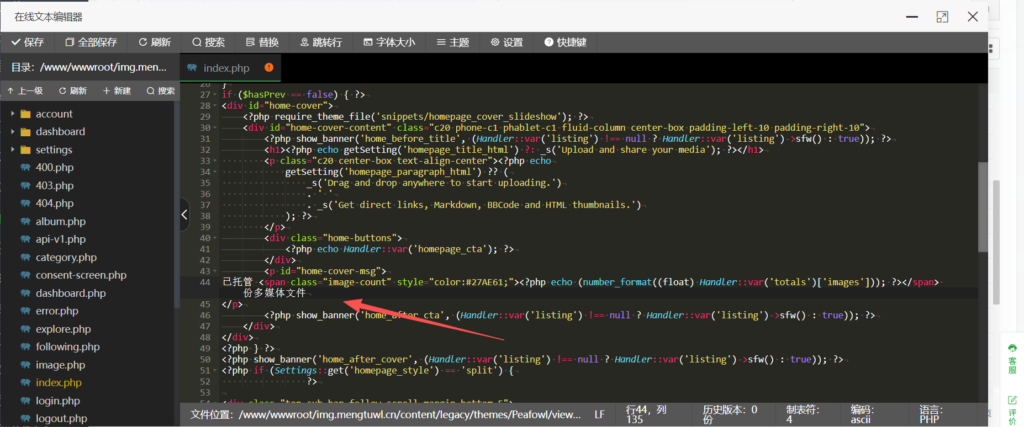The height and width of the screenshot is (427, 1024).
Task: Open the 主题 (Theme) menu
Action: [453, 42]
